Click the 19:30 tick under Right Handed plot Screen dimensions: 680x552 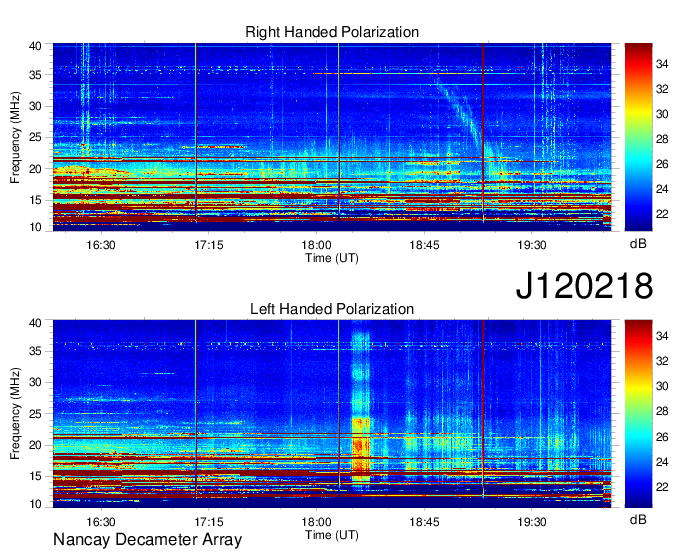click(532, 245)
